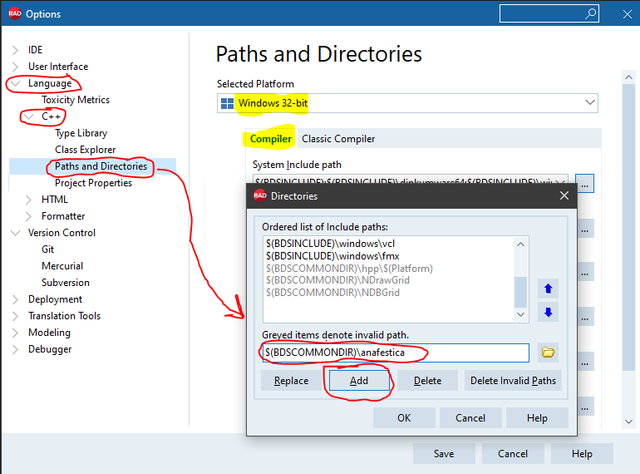Viewport: 640px width, 474px height.
Task: Click the path input field with anafestica
Action: (x=396, y=353)
